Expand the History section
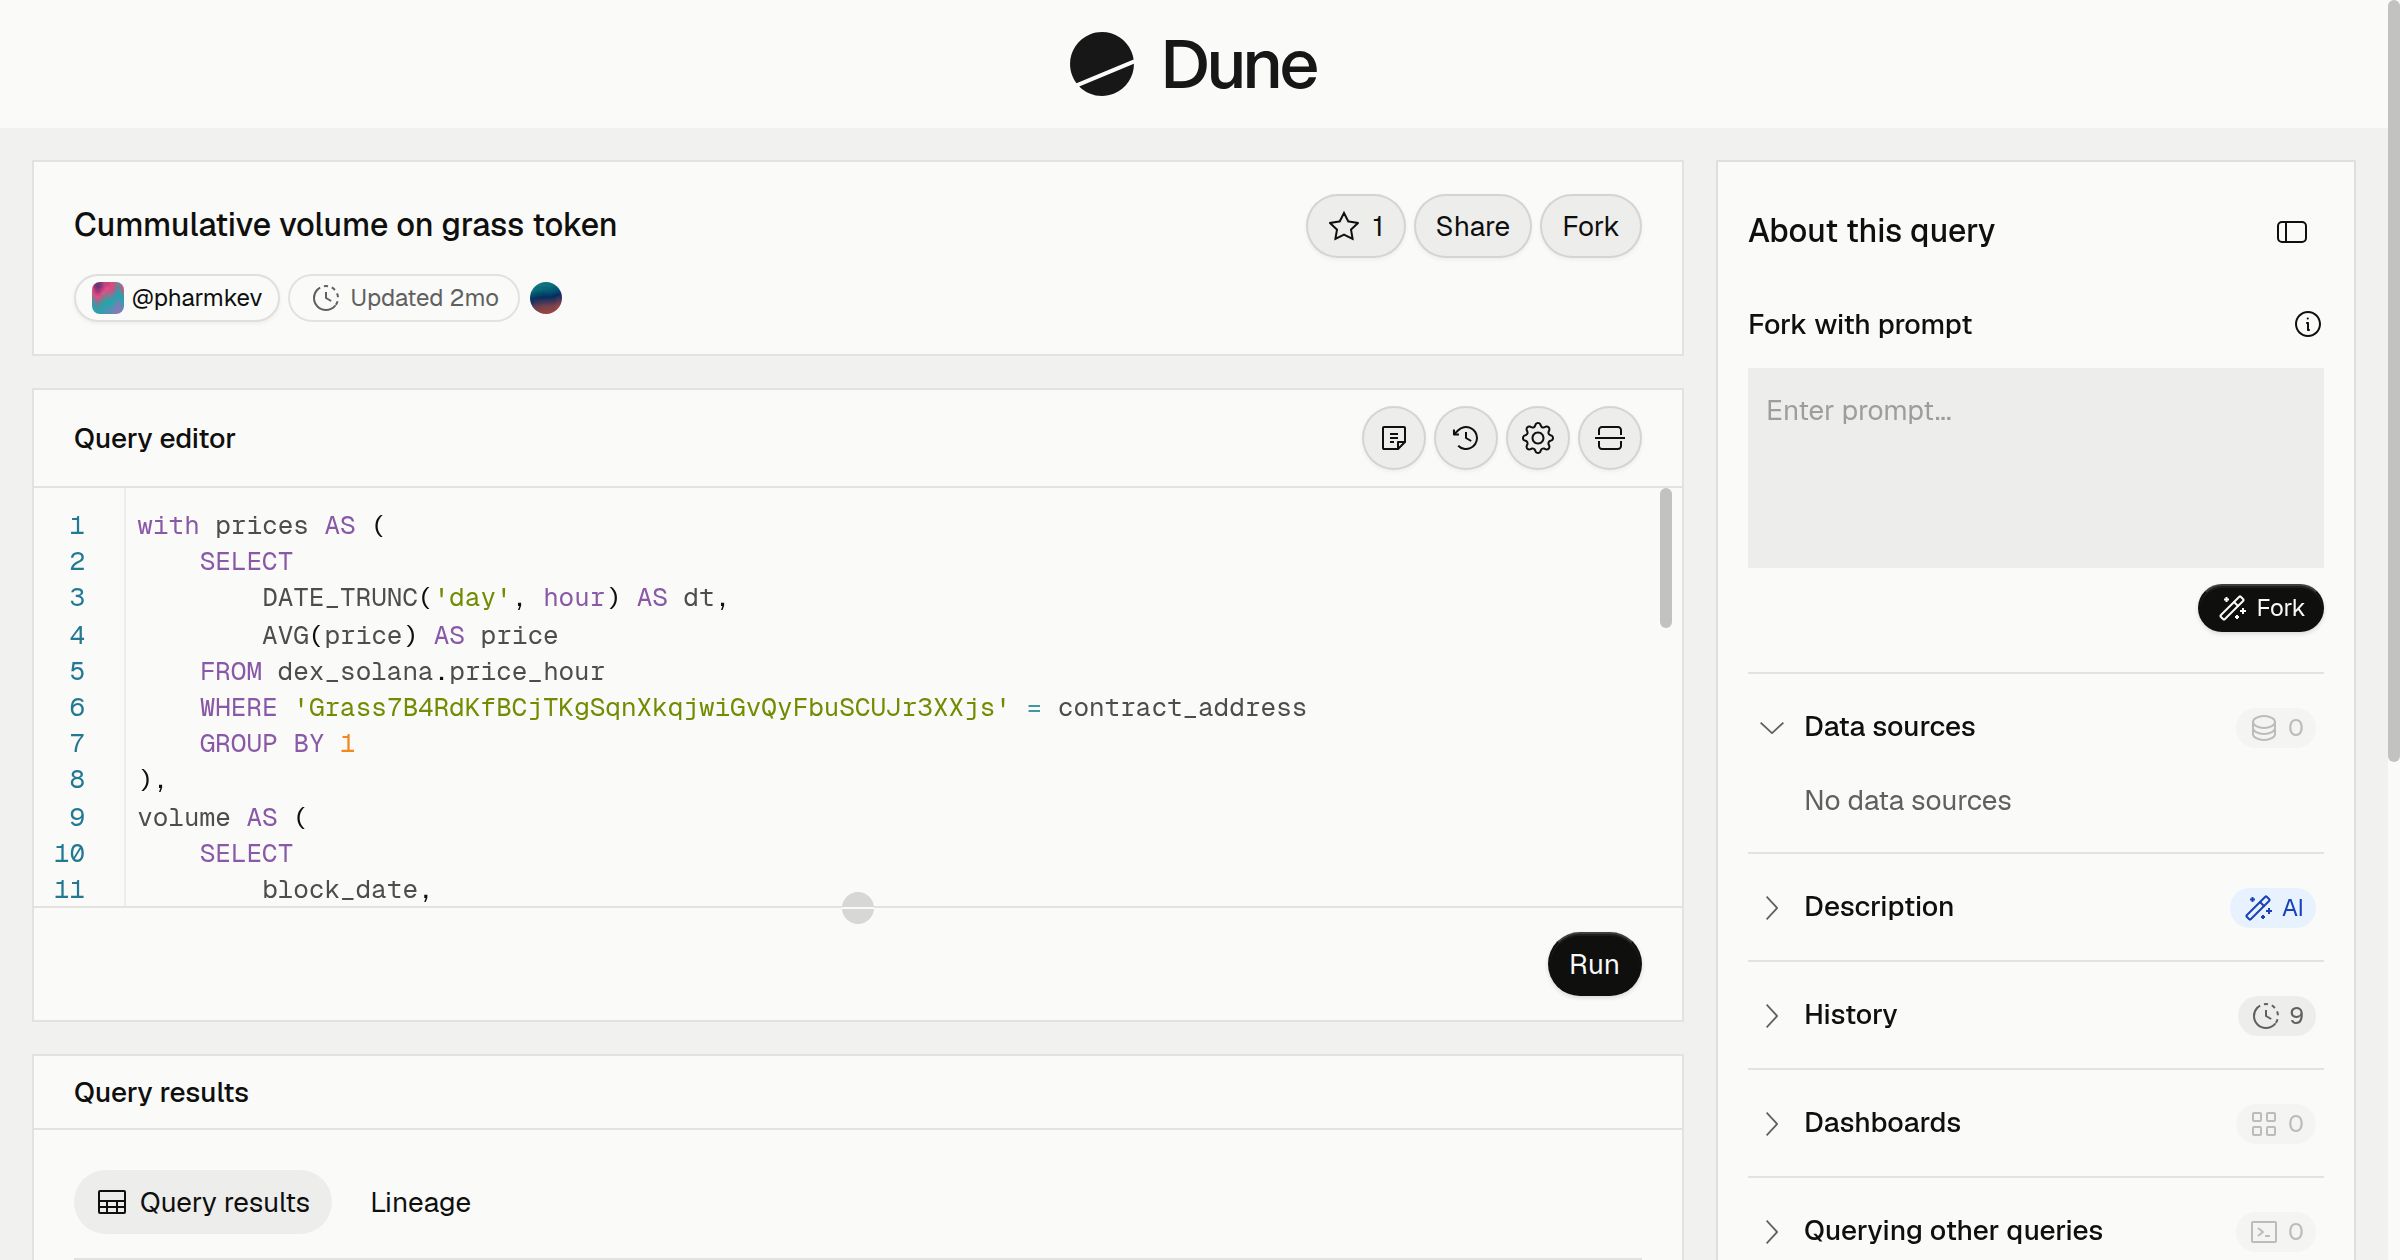 pos(1772,1015)
